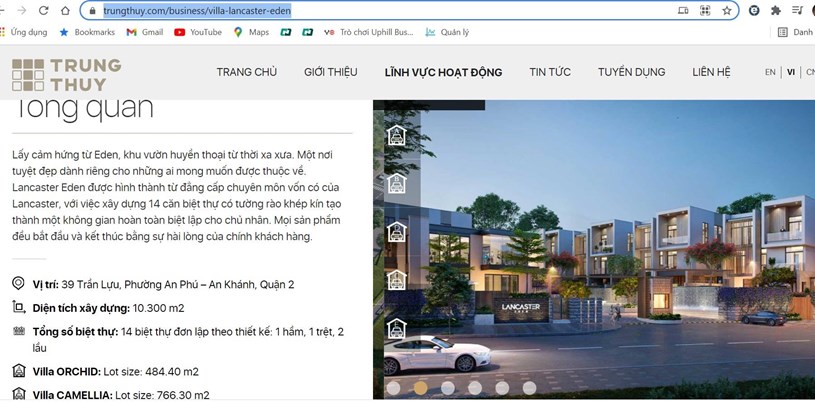The image size is (815, 404).
Task: Open LĨNH VỰC HOẠT ĐỘNG menu
Action: [443, 72]
